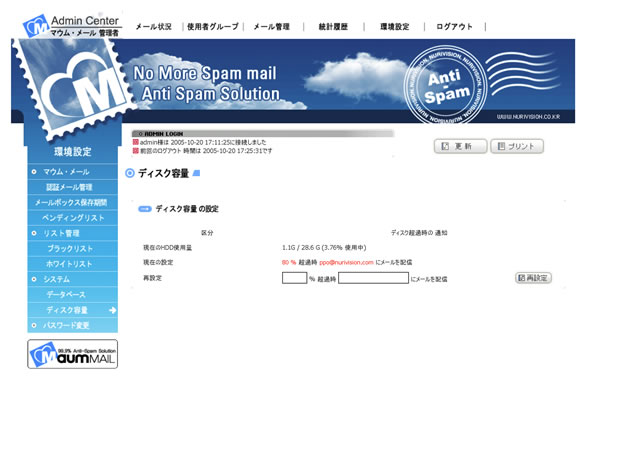Click the プリント print button
Image resolution: width=640 pixels, height=452 pixels.
point(517,146)
